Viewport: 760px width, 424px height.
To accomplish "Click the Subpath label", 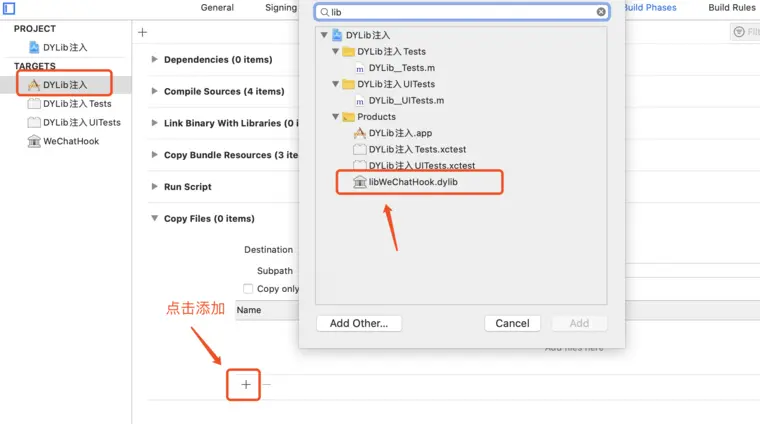I will pyautogui.click(x=275, y=271).
